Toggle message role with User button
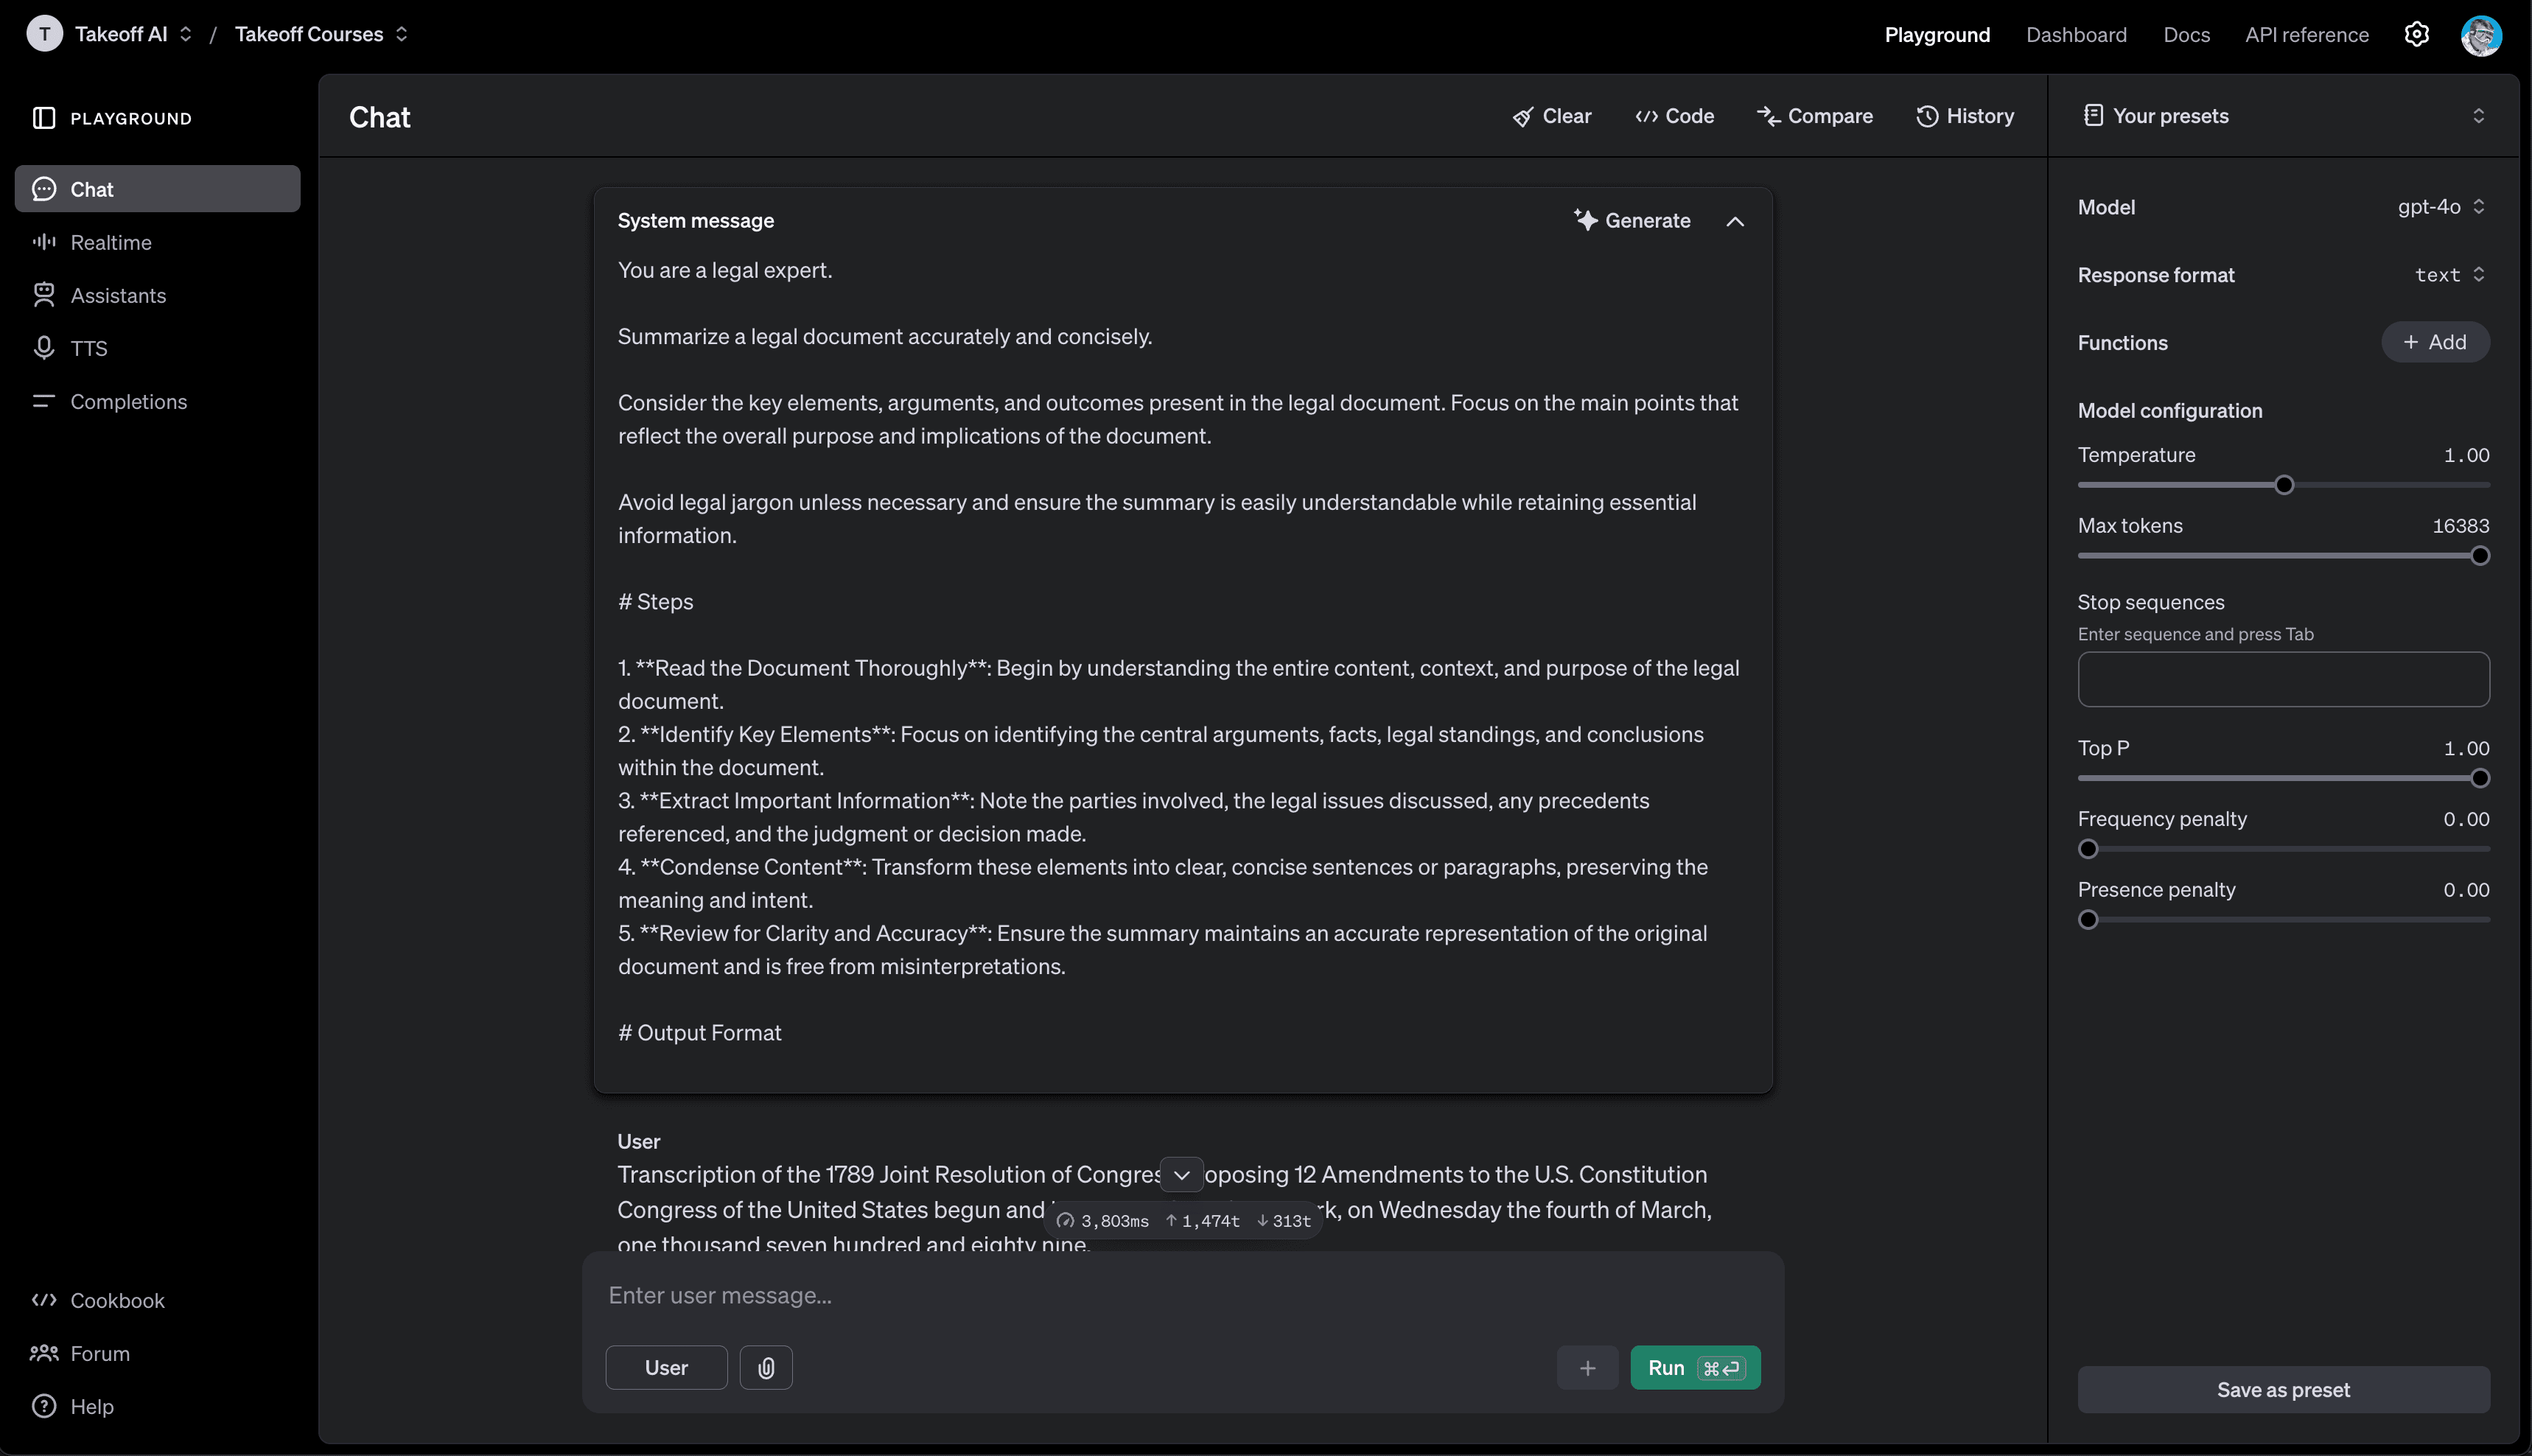The width and height of the screenshot is (2532, 1456). (666, 1368)
